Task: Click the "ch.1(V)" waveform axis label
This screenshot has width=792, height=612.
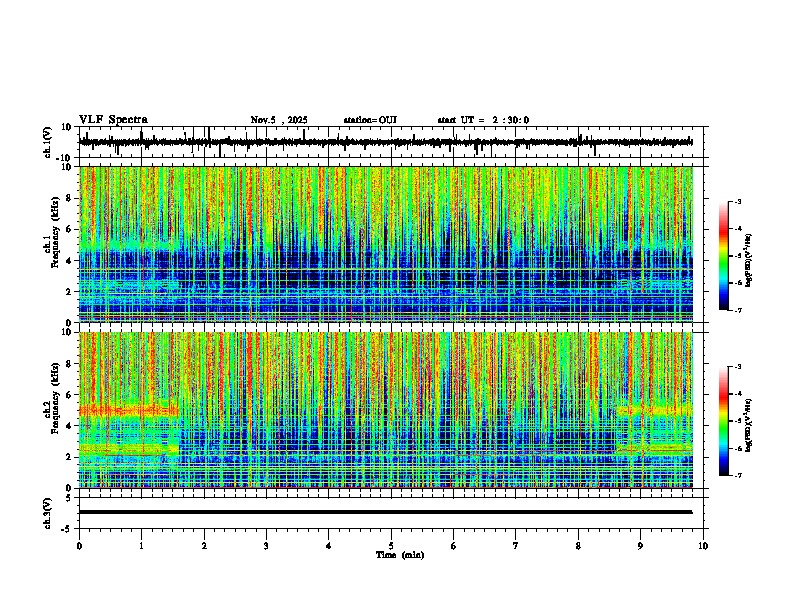Action: [x=48, y=142]
